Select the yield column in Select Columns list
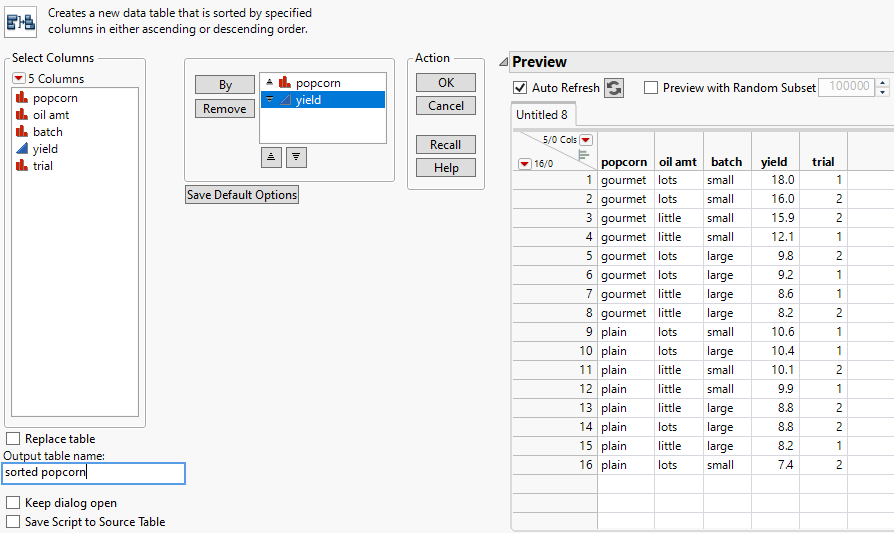 point(45,148)
